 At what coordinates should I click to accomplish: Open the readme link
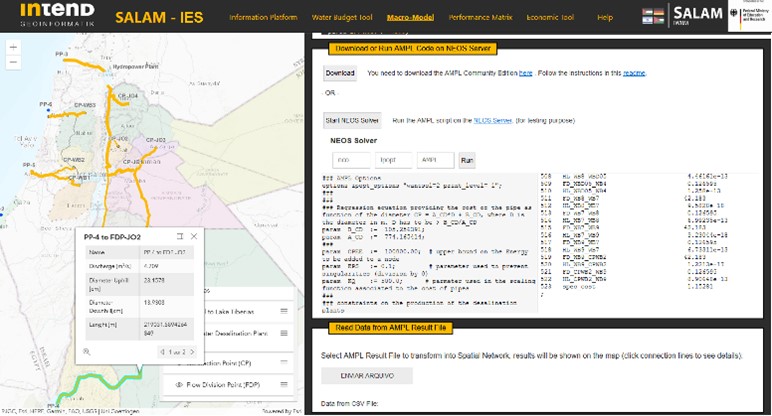(634, 73)
